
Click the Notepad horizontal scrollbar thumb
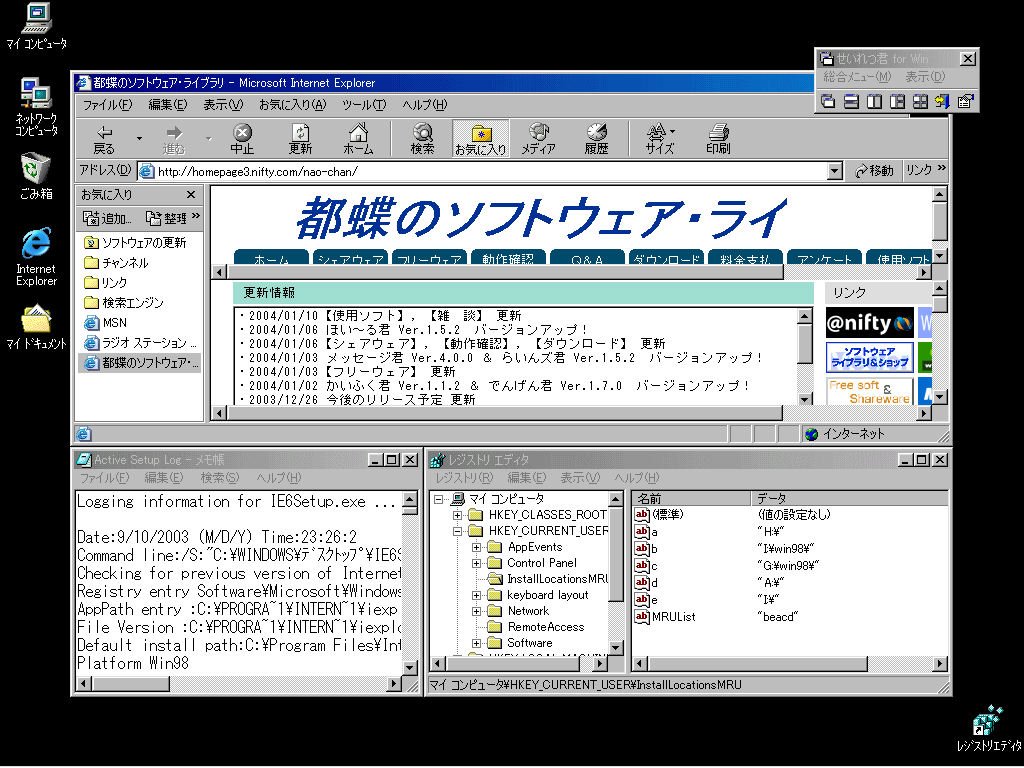click(x=131, y=684)
